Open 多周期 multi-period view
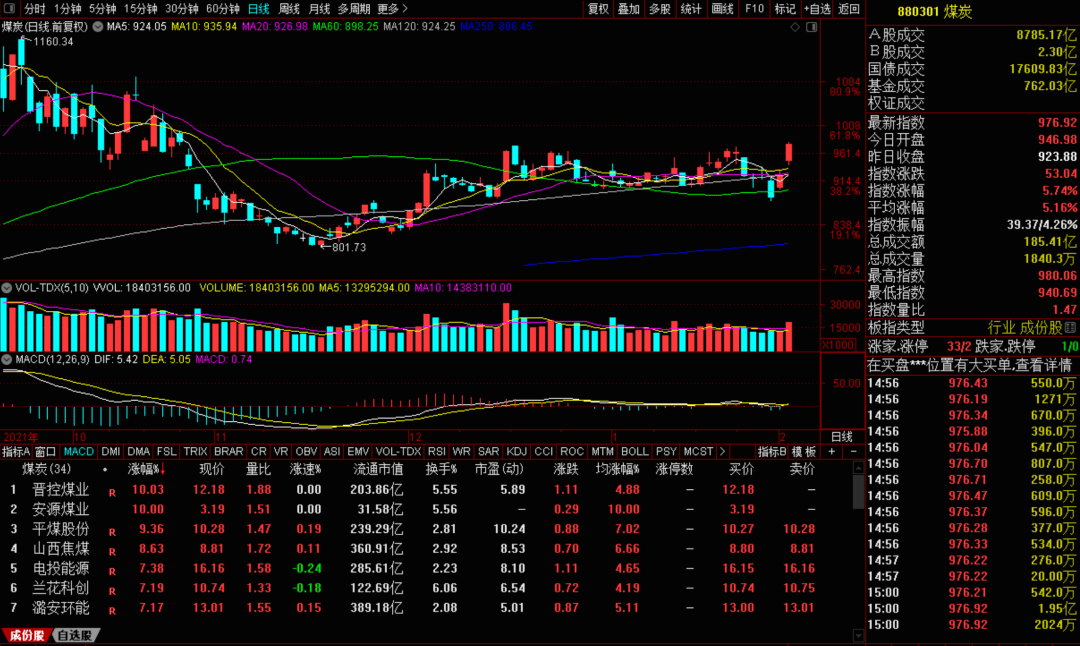Image resolution: width=1080 pixels, height=646 pixels. [x=354, y=9]
